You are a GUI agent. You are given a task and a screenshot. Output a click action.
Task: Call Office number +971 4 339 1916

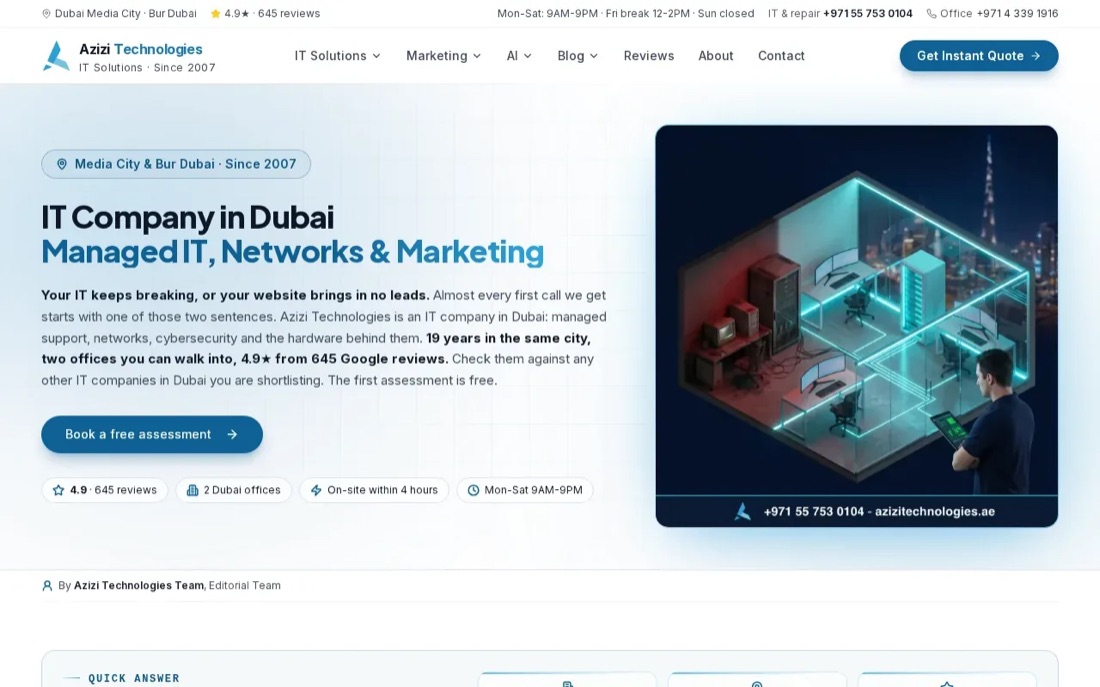coord(1017,13)
